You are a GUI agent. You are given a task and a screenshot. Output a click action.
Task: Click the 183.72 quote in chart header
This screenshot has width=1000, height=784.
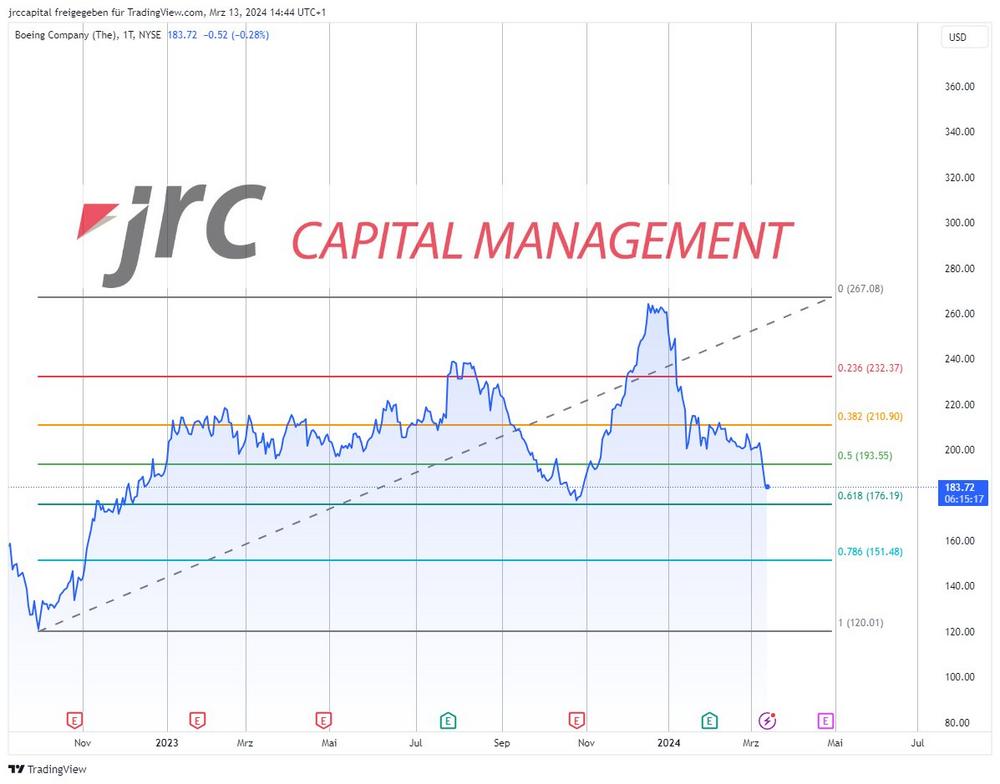[182, 35]
